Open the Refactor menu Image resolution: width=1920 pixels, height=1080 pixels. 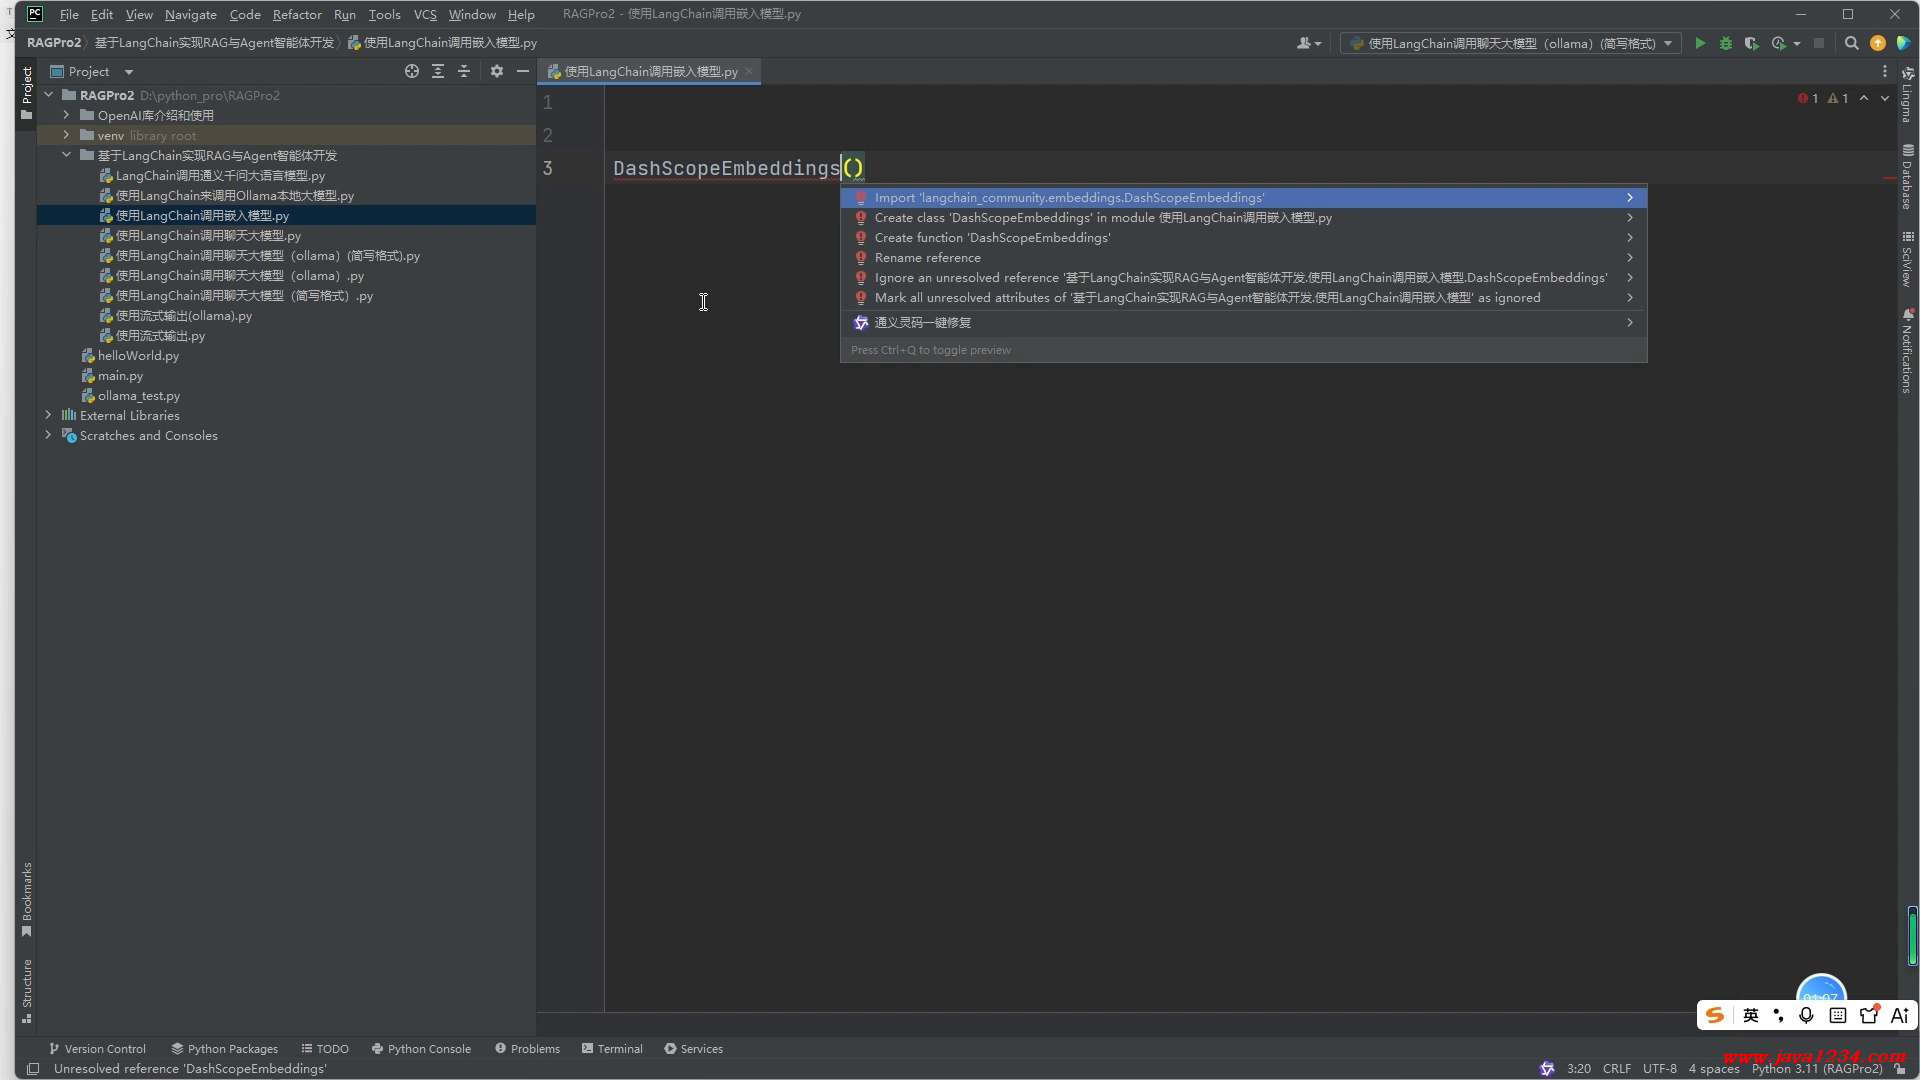tap(296, 14)
